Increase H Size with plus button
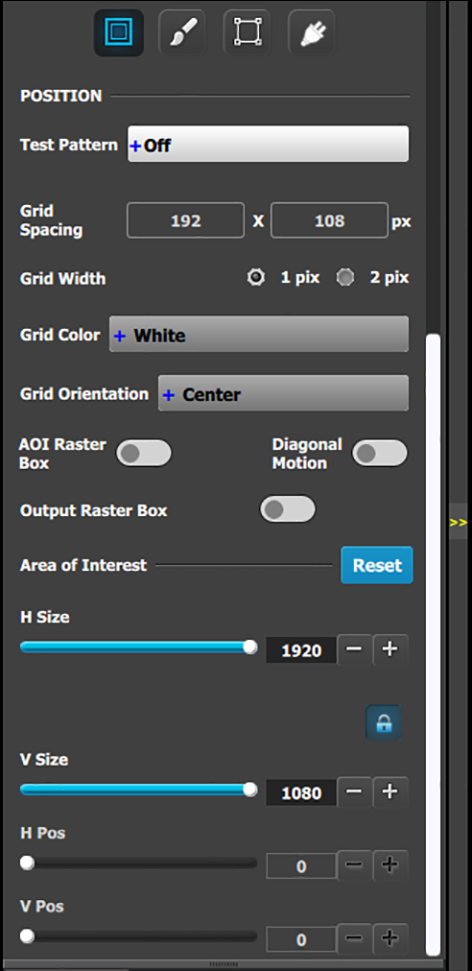Image resolution: width=472 pixels, height=971 pixels. (390, 650)
